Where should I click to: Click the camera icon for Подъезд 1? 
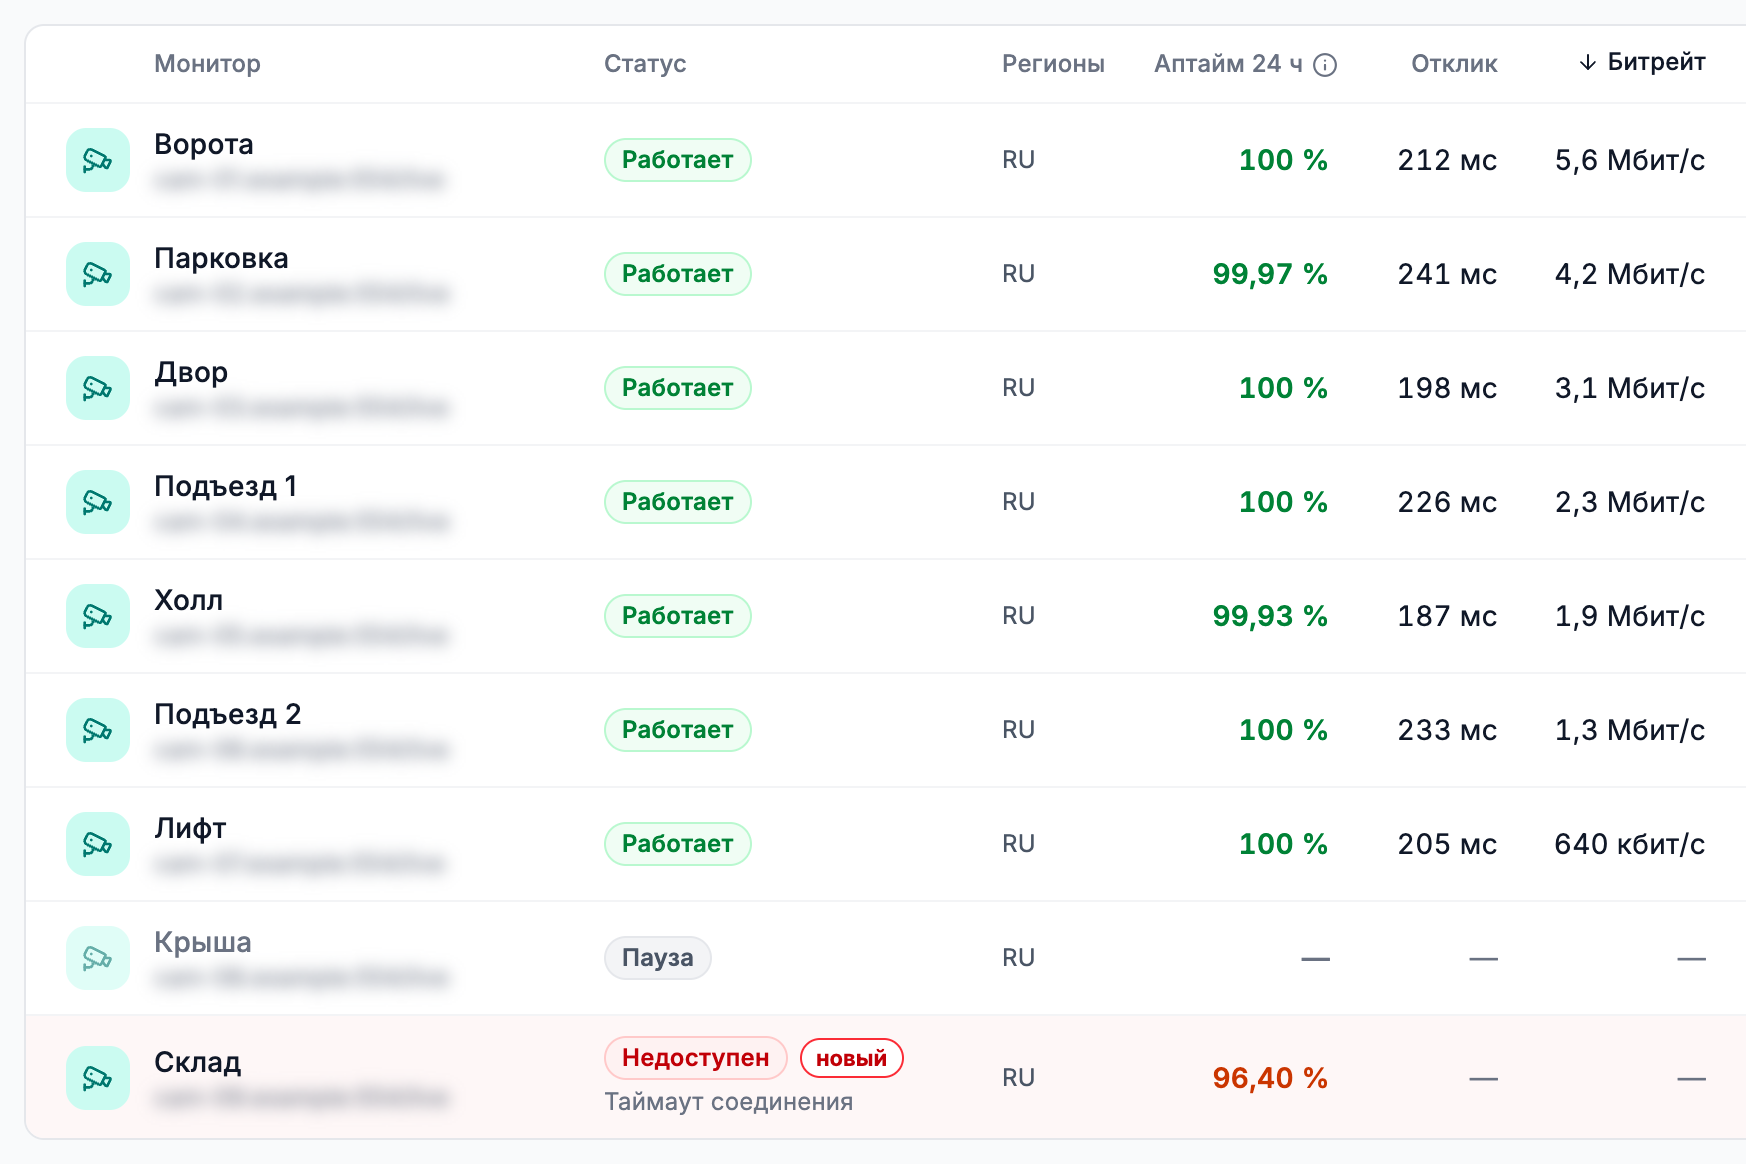98,502
